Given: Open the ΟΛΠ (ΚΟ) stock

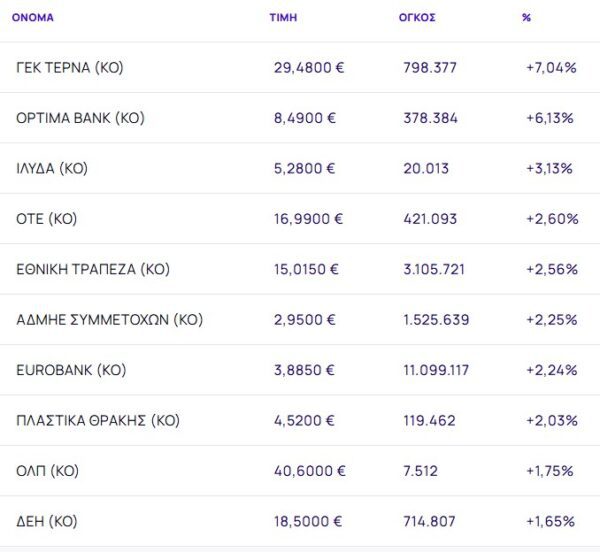Looking at the screenshot, I should click(x=47, y=471).
